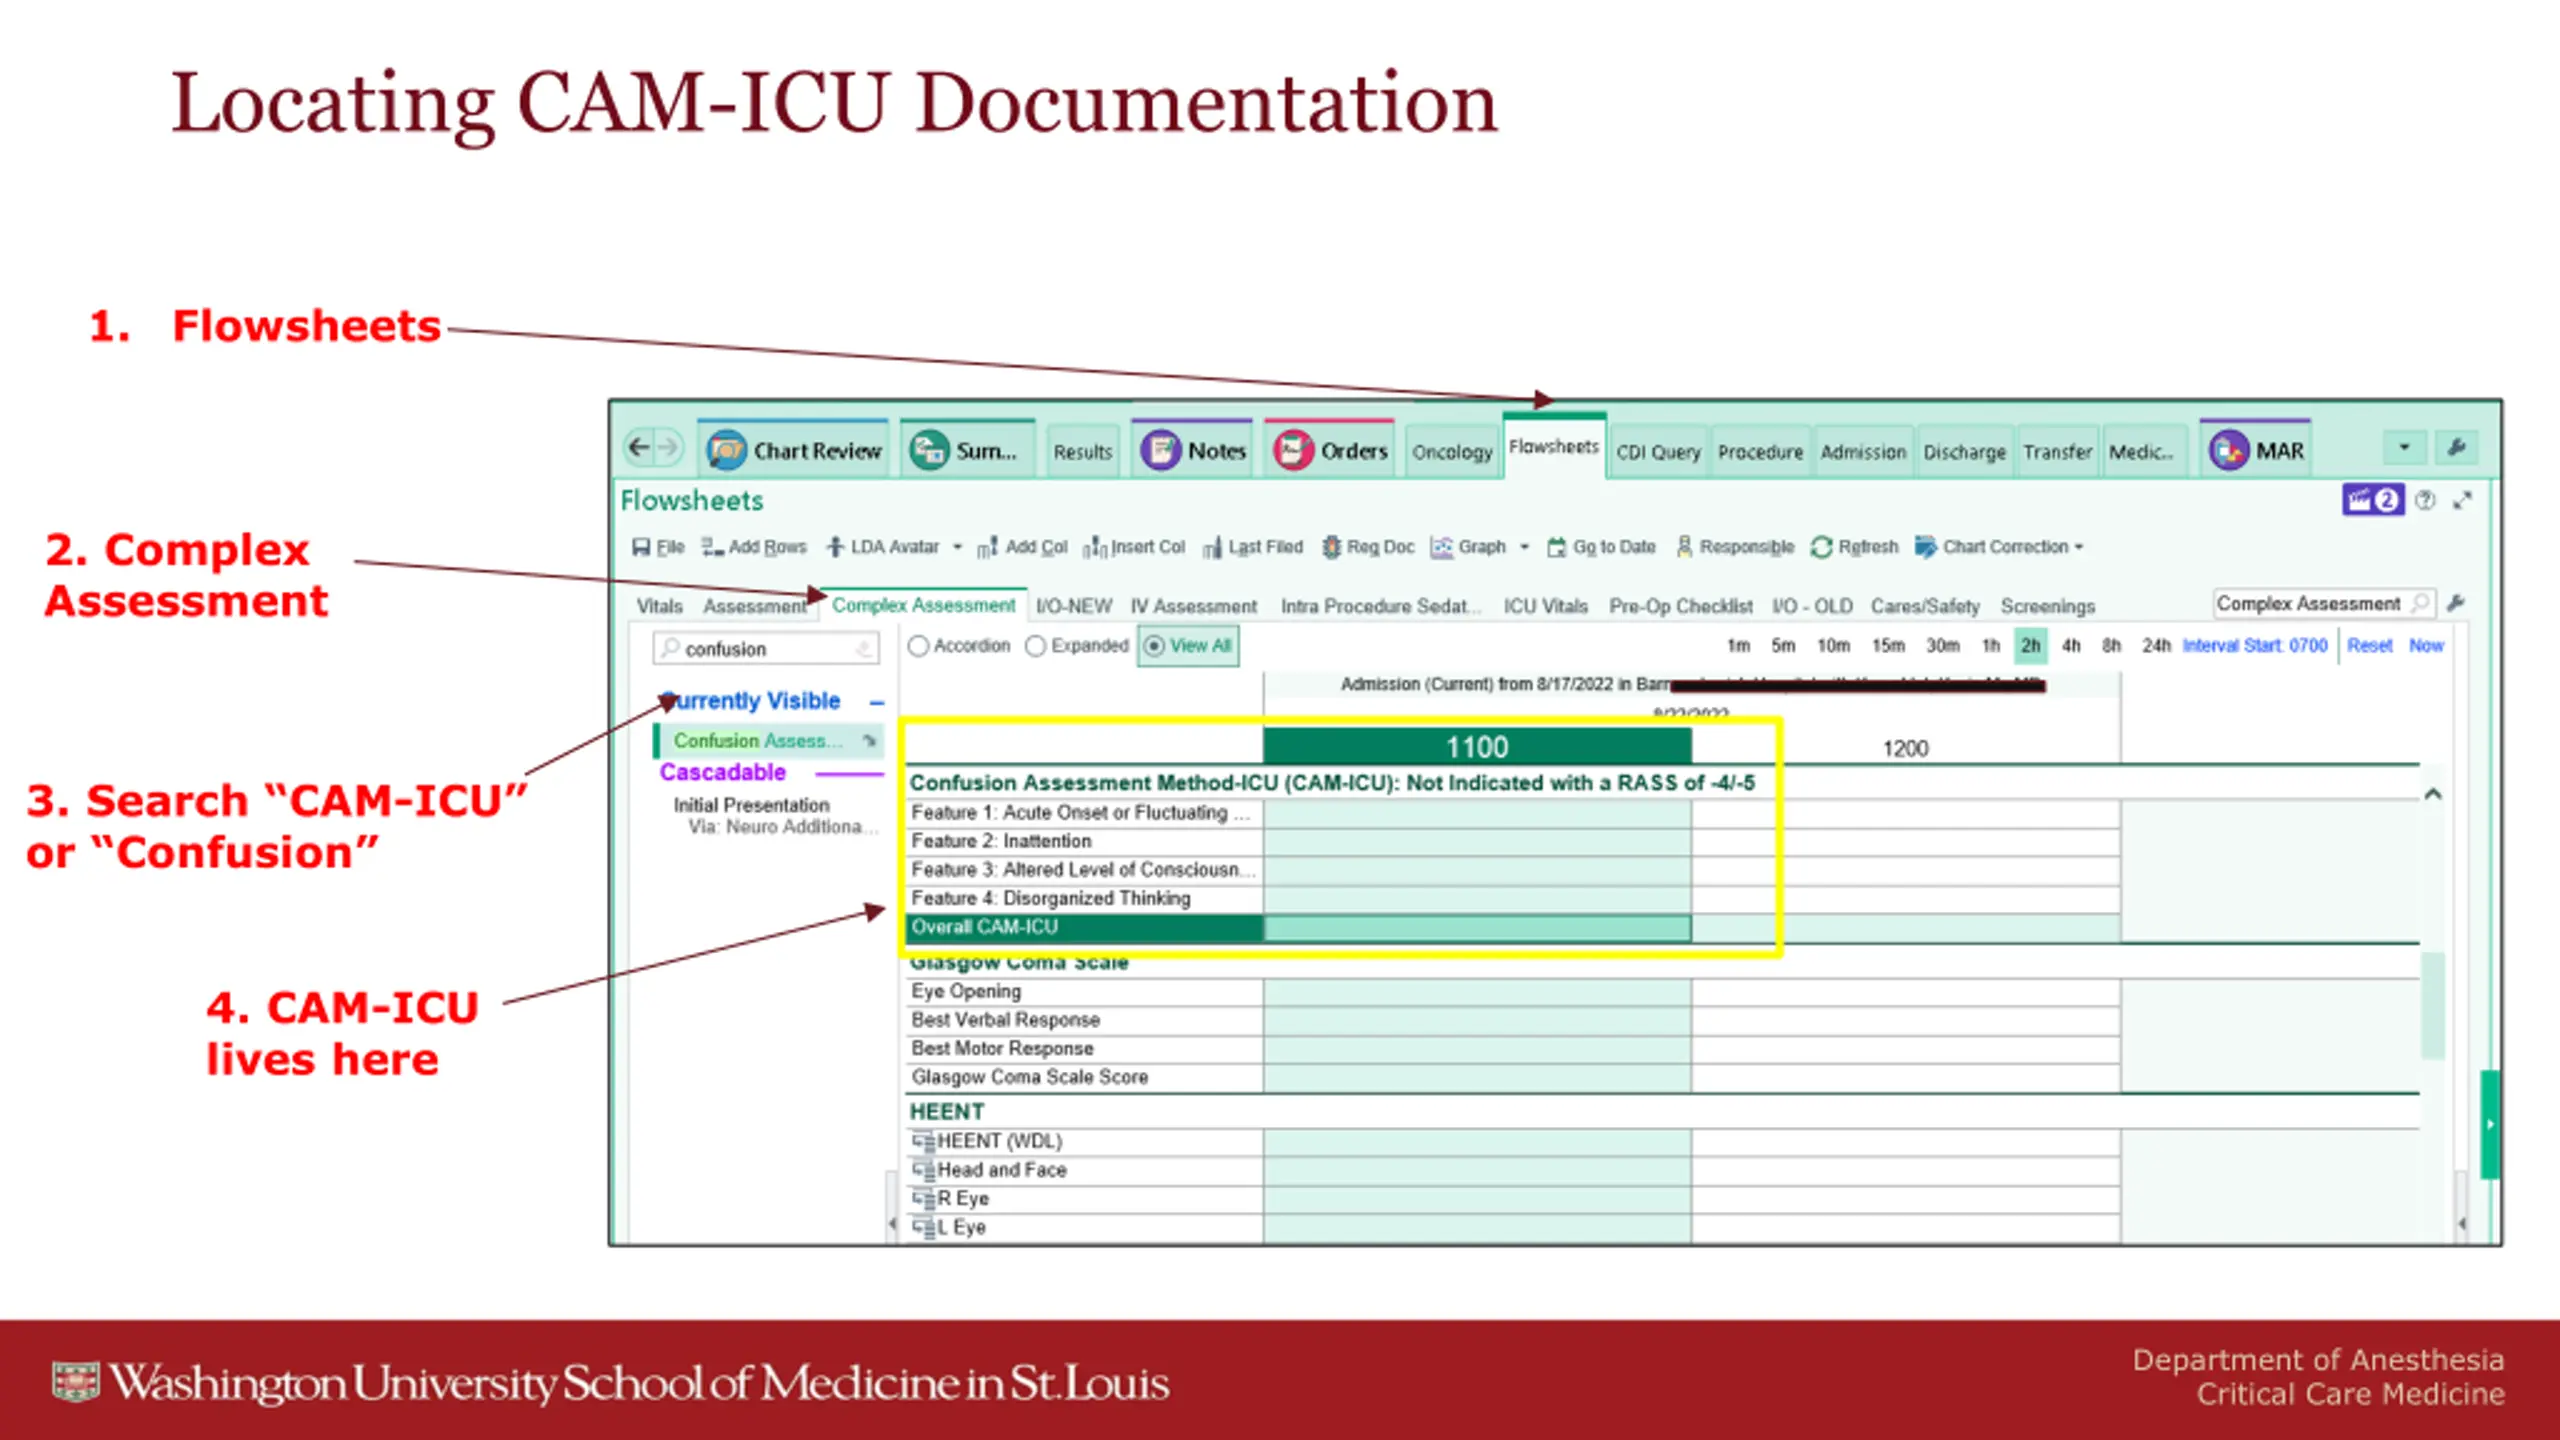This screenshot has height=1440, width=2560.
Task: Collapse the Currently Visible section
Action: [x=877, y=702]
